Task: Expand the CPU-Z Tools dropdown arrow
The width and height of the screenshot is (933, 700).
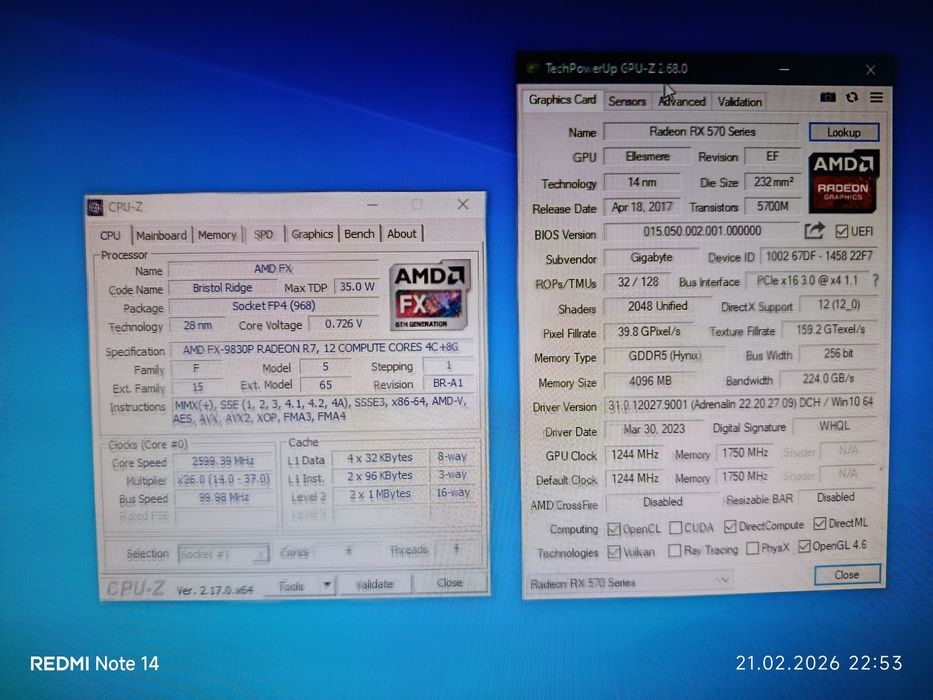Action: [x=327, y=585]
